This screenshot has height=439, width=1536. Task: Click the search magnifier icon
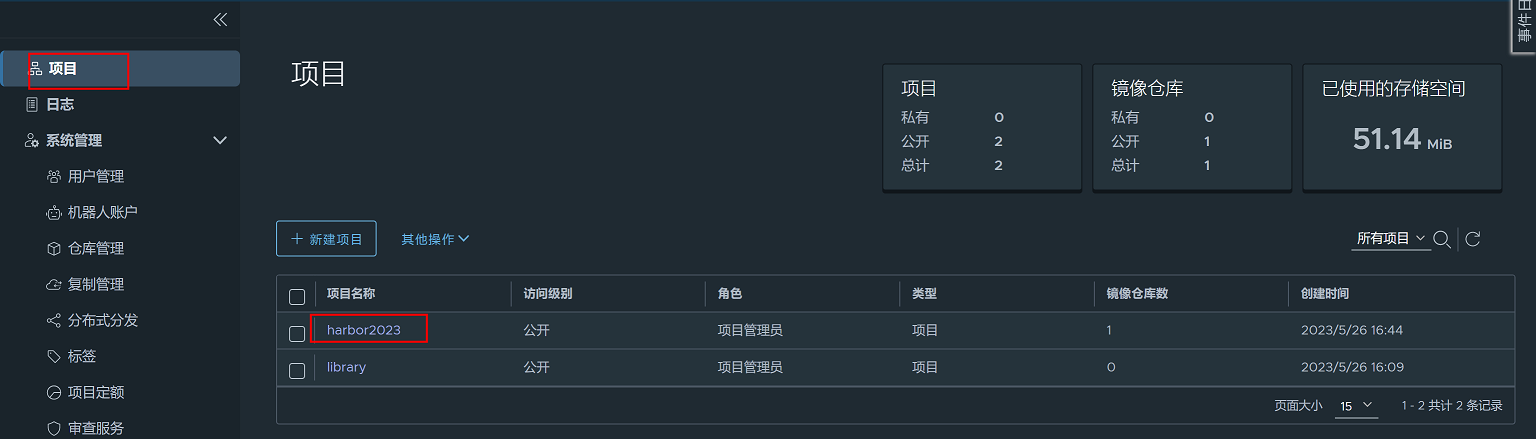point(1442,239)
